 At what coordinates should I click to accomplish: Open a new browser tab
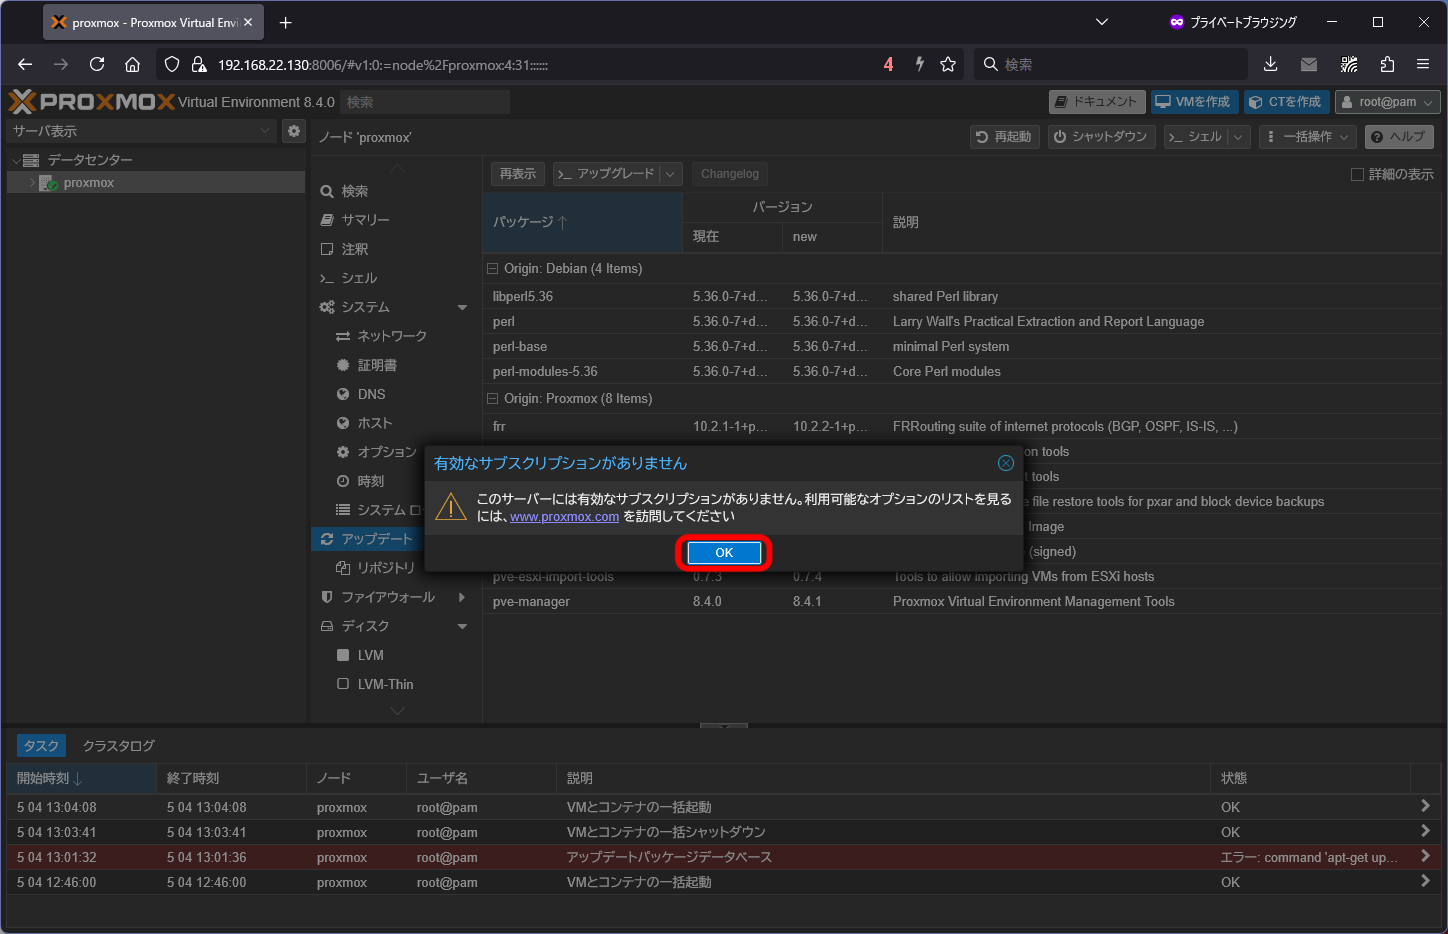tap(286, 22)
